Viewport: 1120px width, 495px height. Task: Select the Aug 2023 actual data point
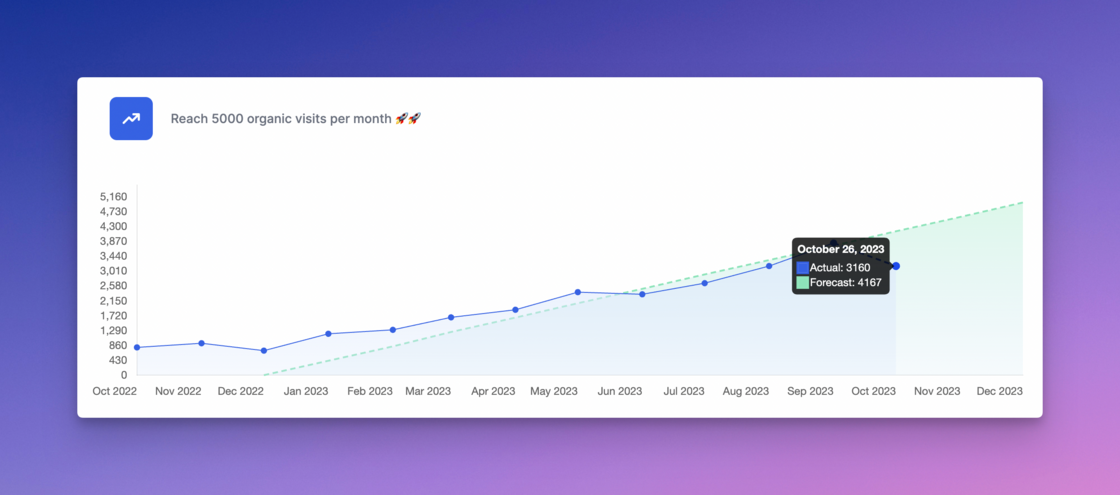pyautogui.click(x=769, y=266)
